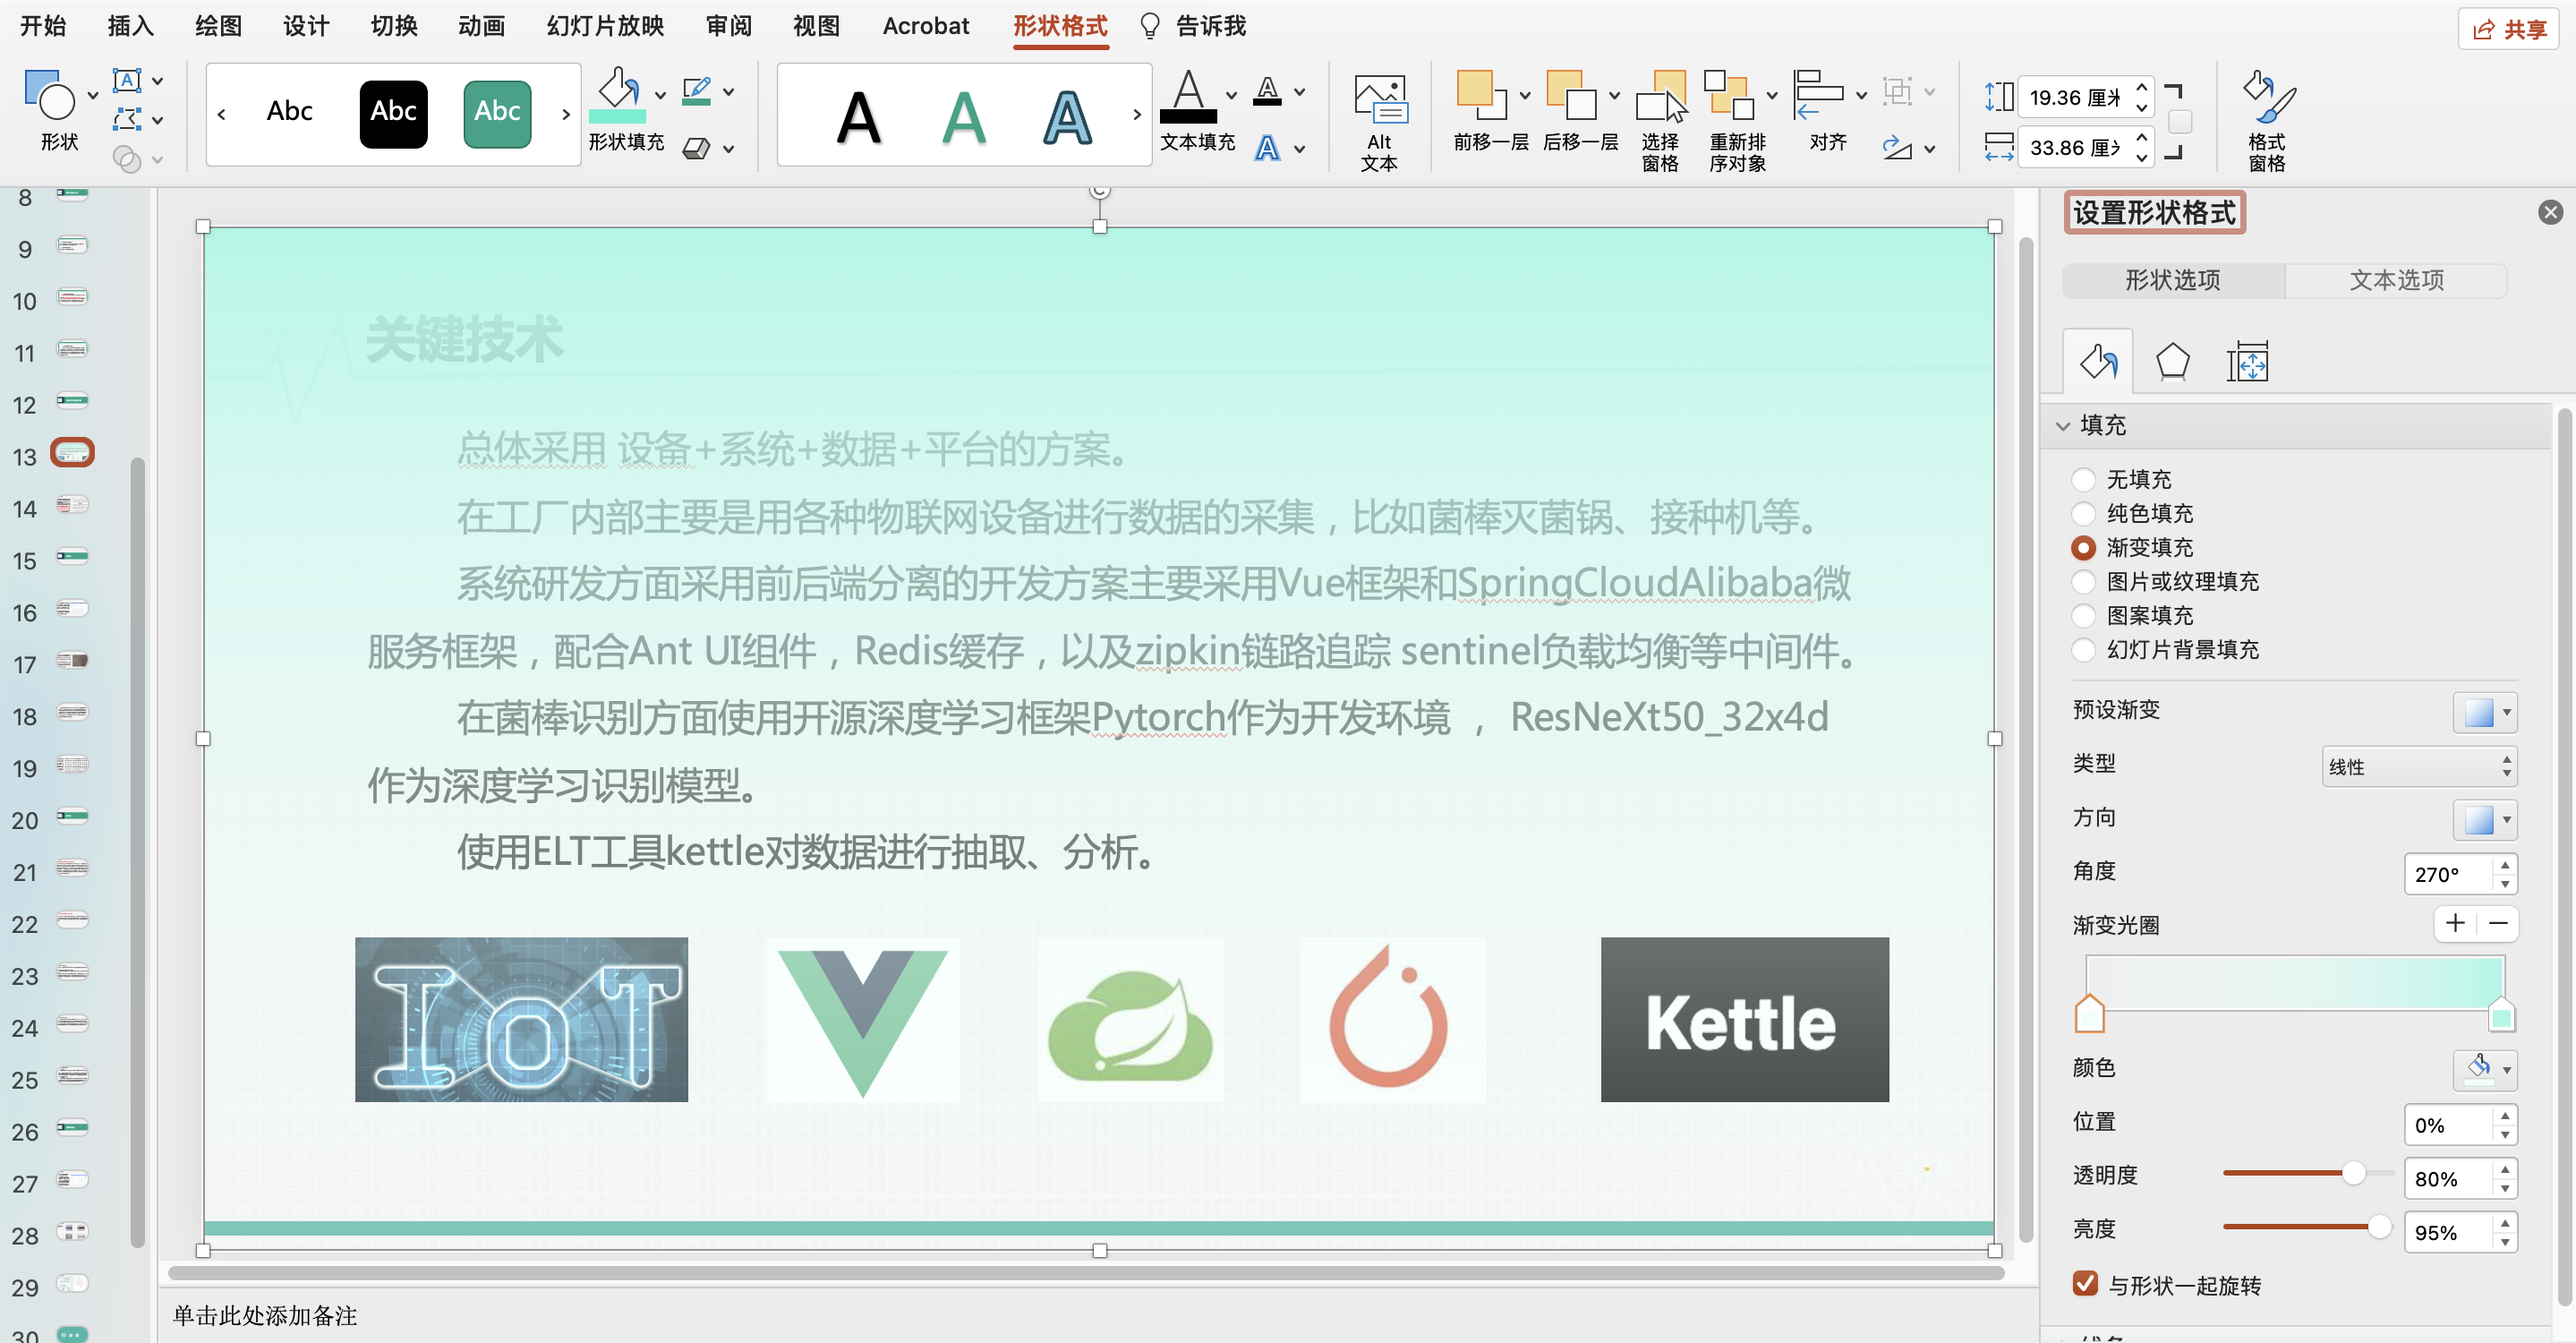Viewport: 2576px width, 1343px height.
Task: Apply the black Abc shape style
Action: click(x=394, y=113)
